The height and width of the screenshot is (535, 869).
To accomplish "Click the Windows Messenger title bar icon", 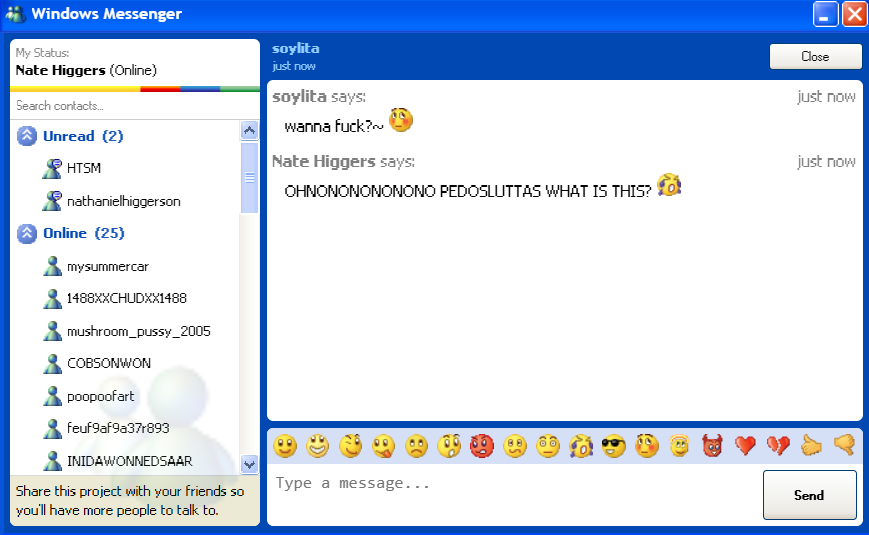I will point(16,13).
